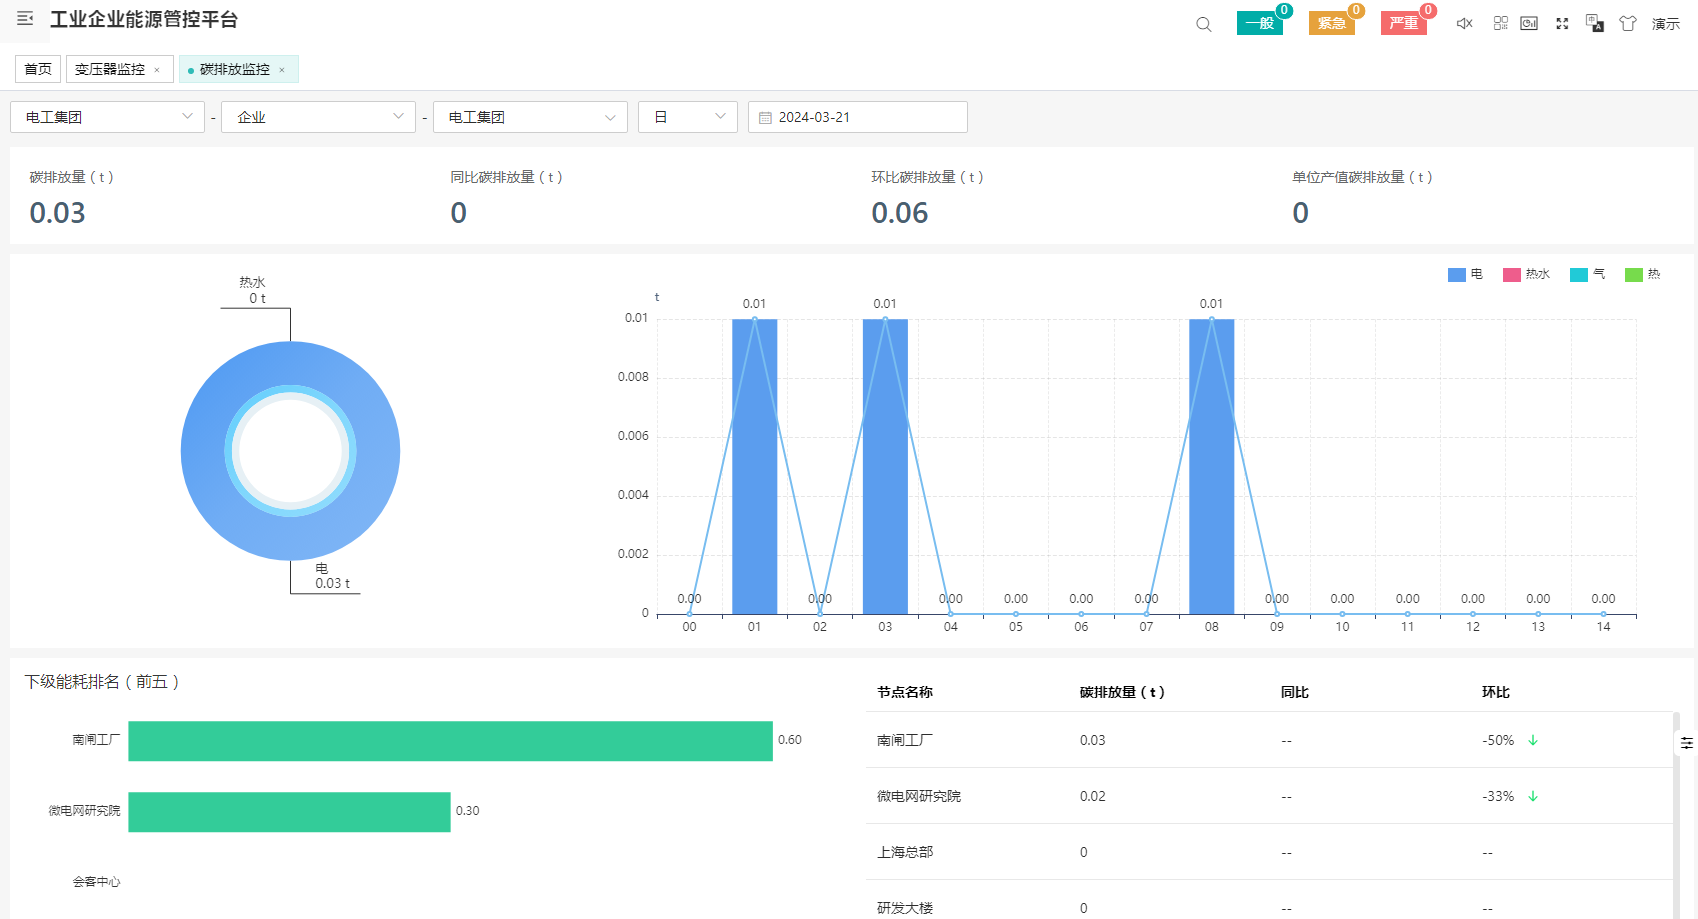This screenshot has width=1698, height=919.
Task: Click 下级能耗排名（前五）heading
Action: click(102, 682)
